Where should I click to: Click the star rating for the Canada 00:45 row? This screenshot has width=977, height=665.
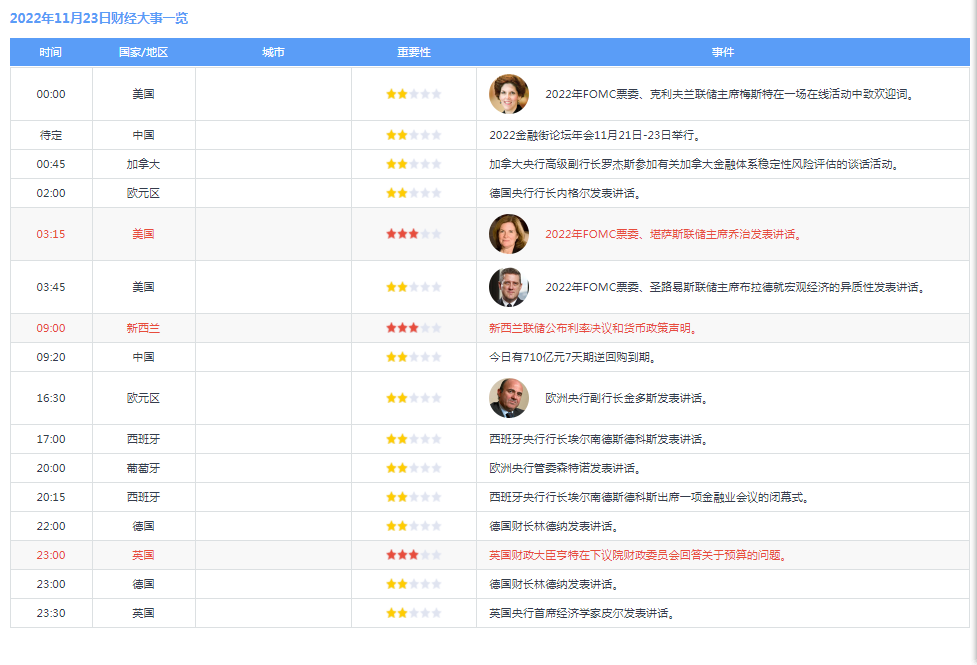tap(413, 164)
